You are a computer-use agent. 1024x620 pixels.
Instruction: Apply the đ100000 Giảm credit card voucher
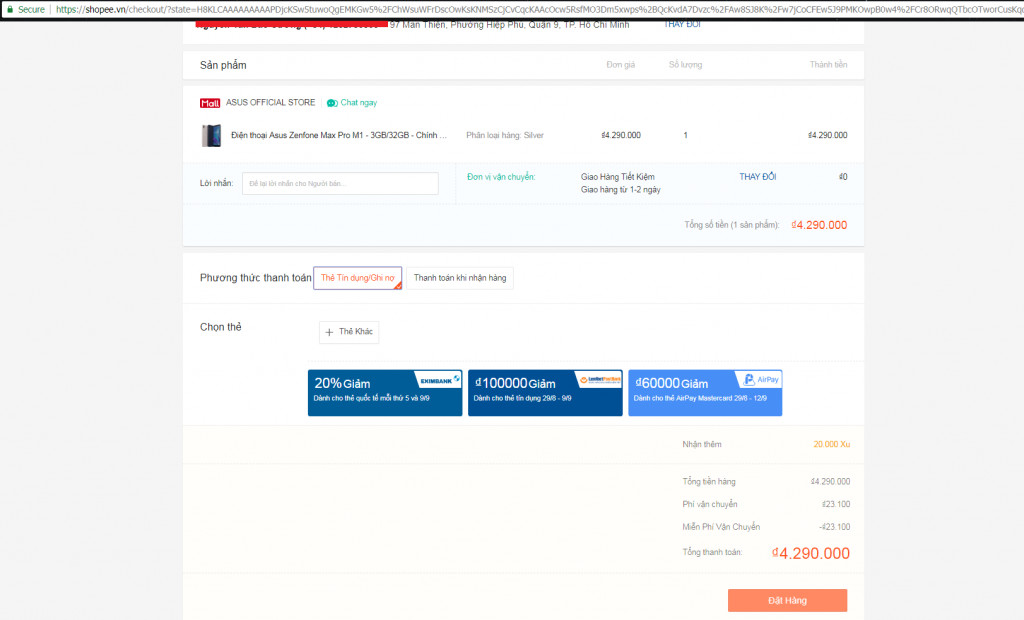click(x=545, y=393)
